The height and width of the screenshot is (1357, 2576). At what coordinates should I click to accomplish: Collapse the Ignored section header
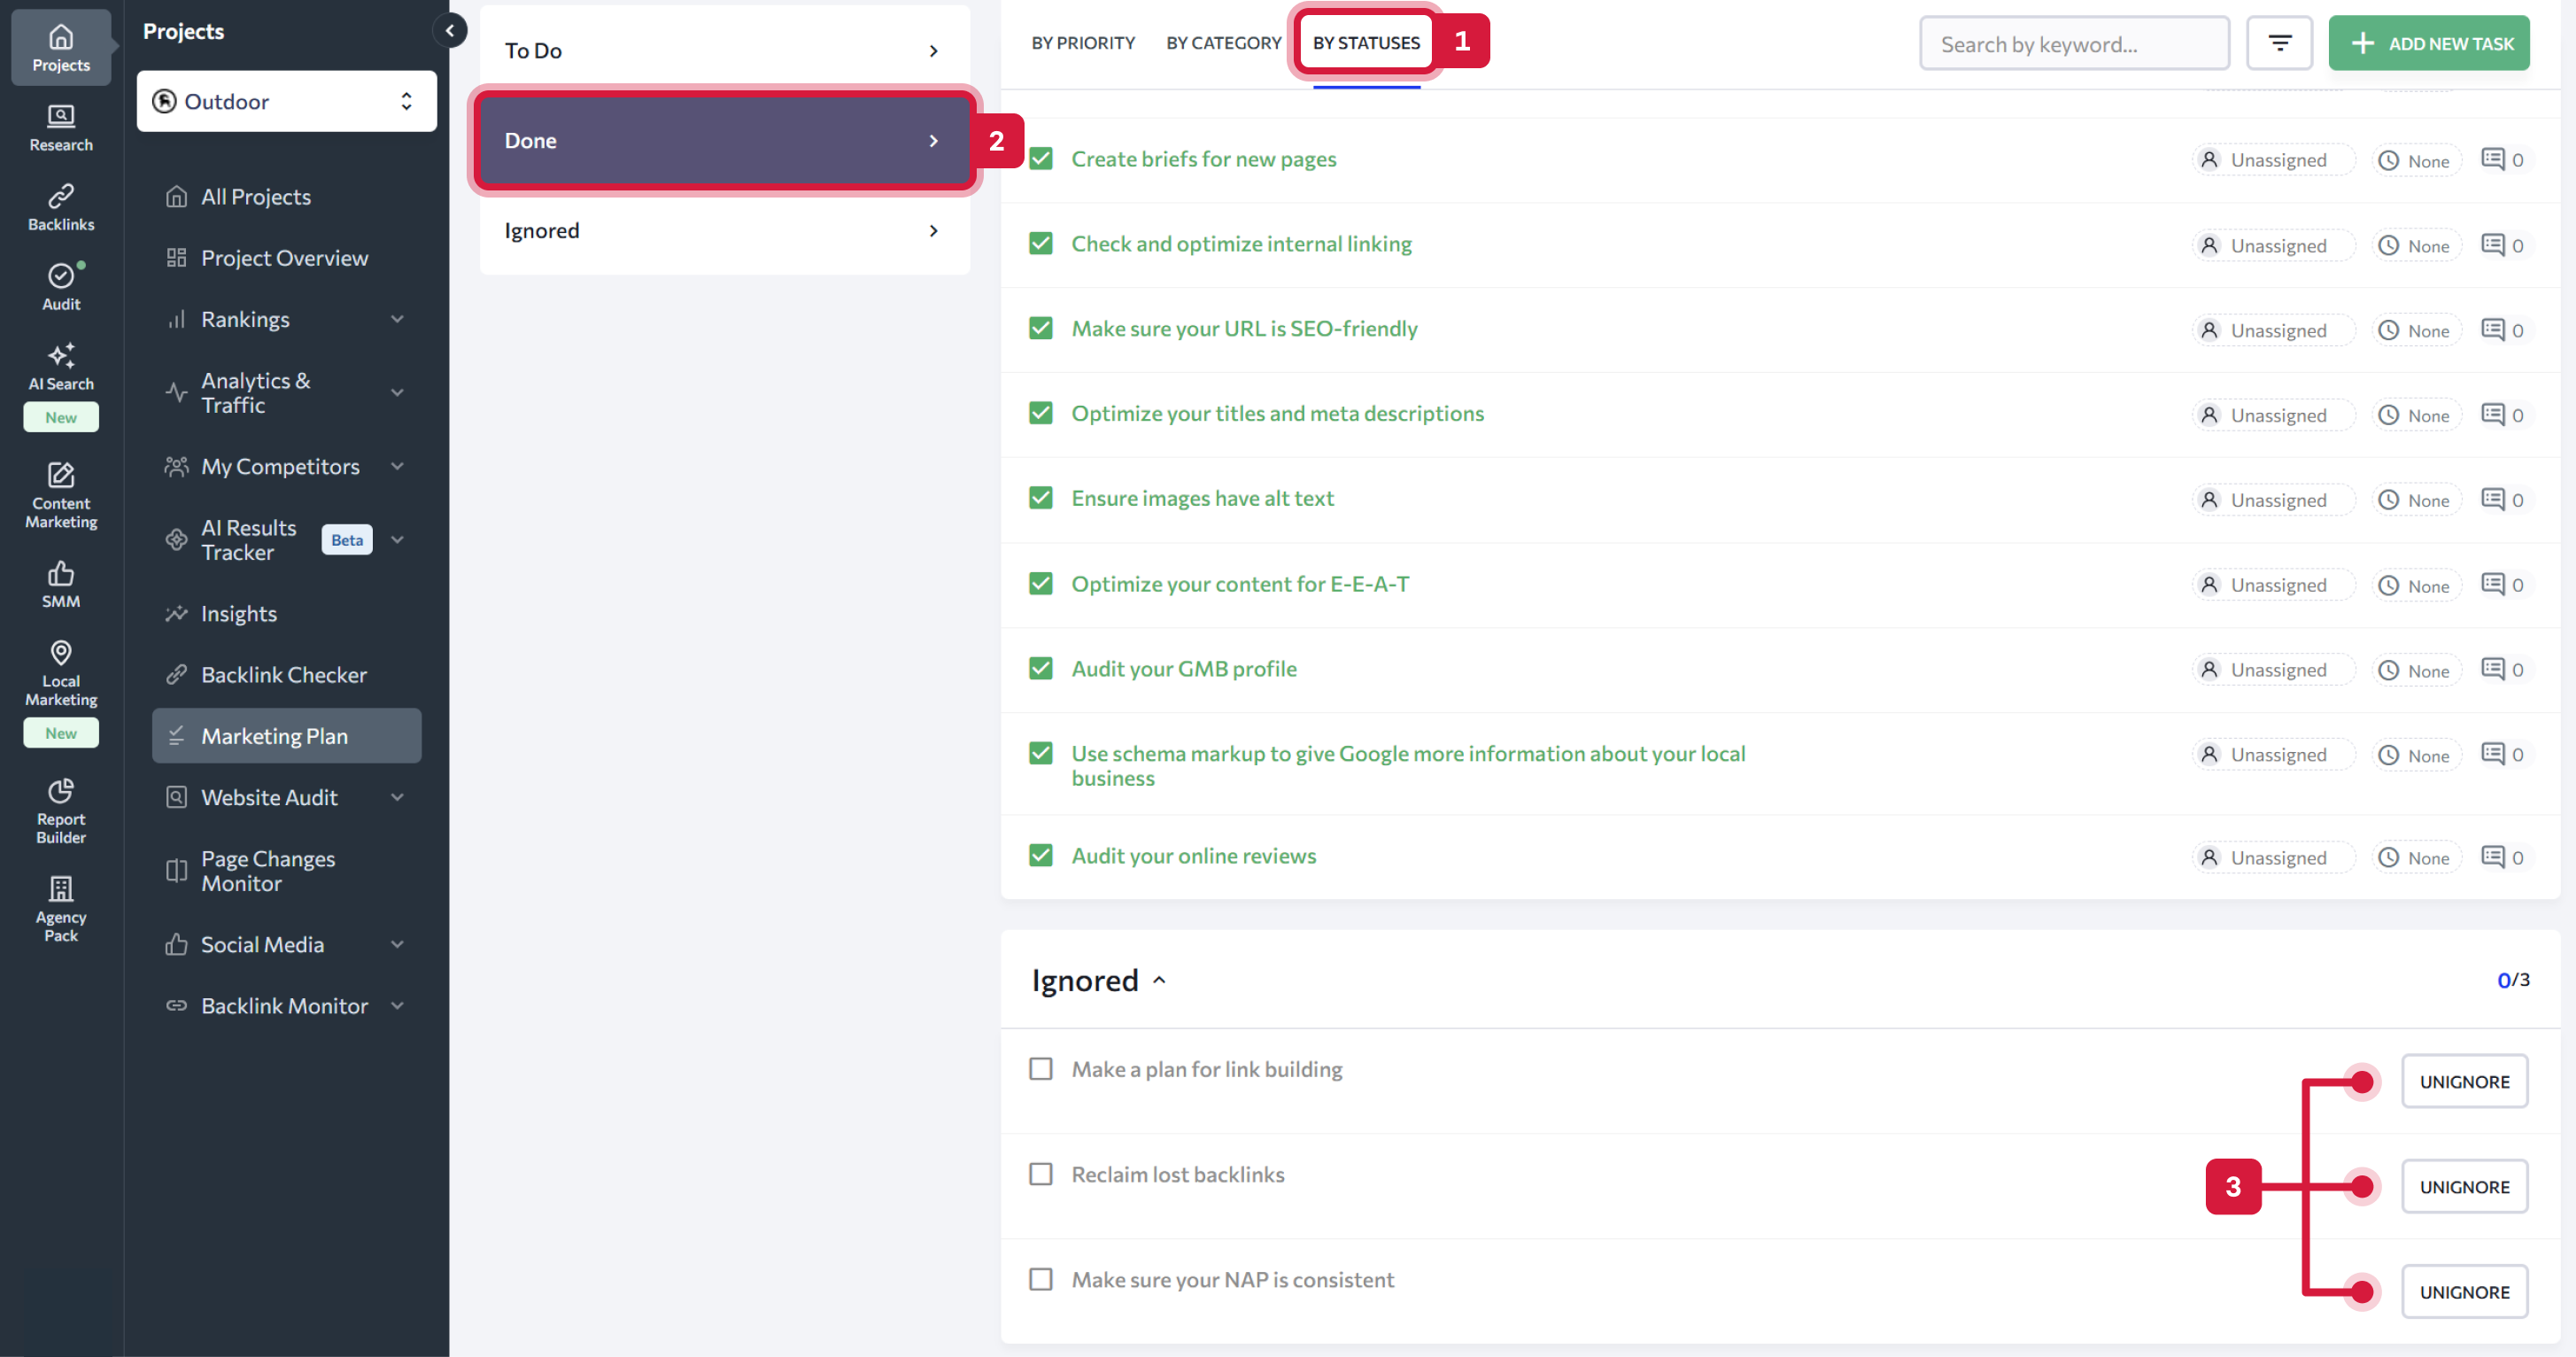(x=1160, y=980)
